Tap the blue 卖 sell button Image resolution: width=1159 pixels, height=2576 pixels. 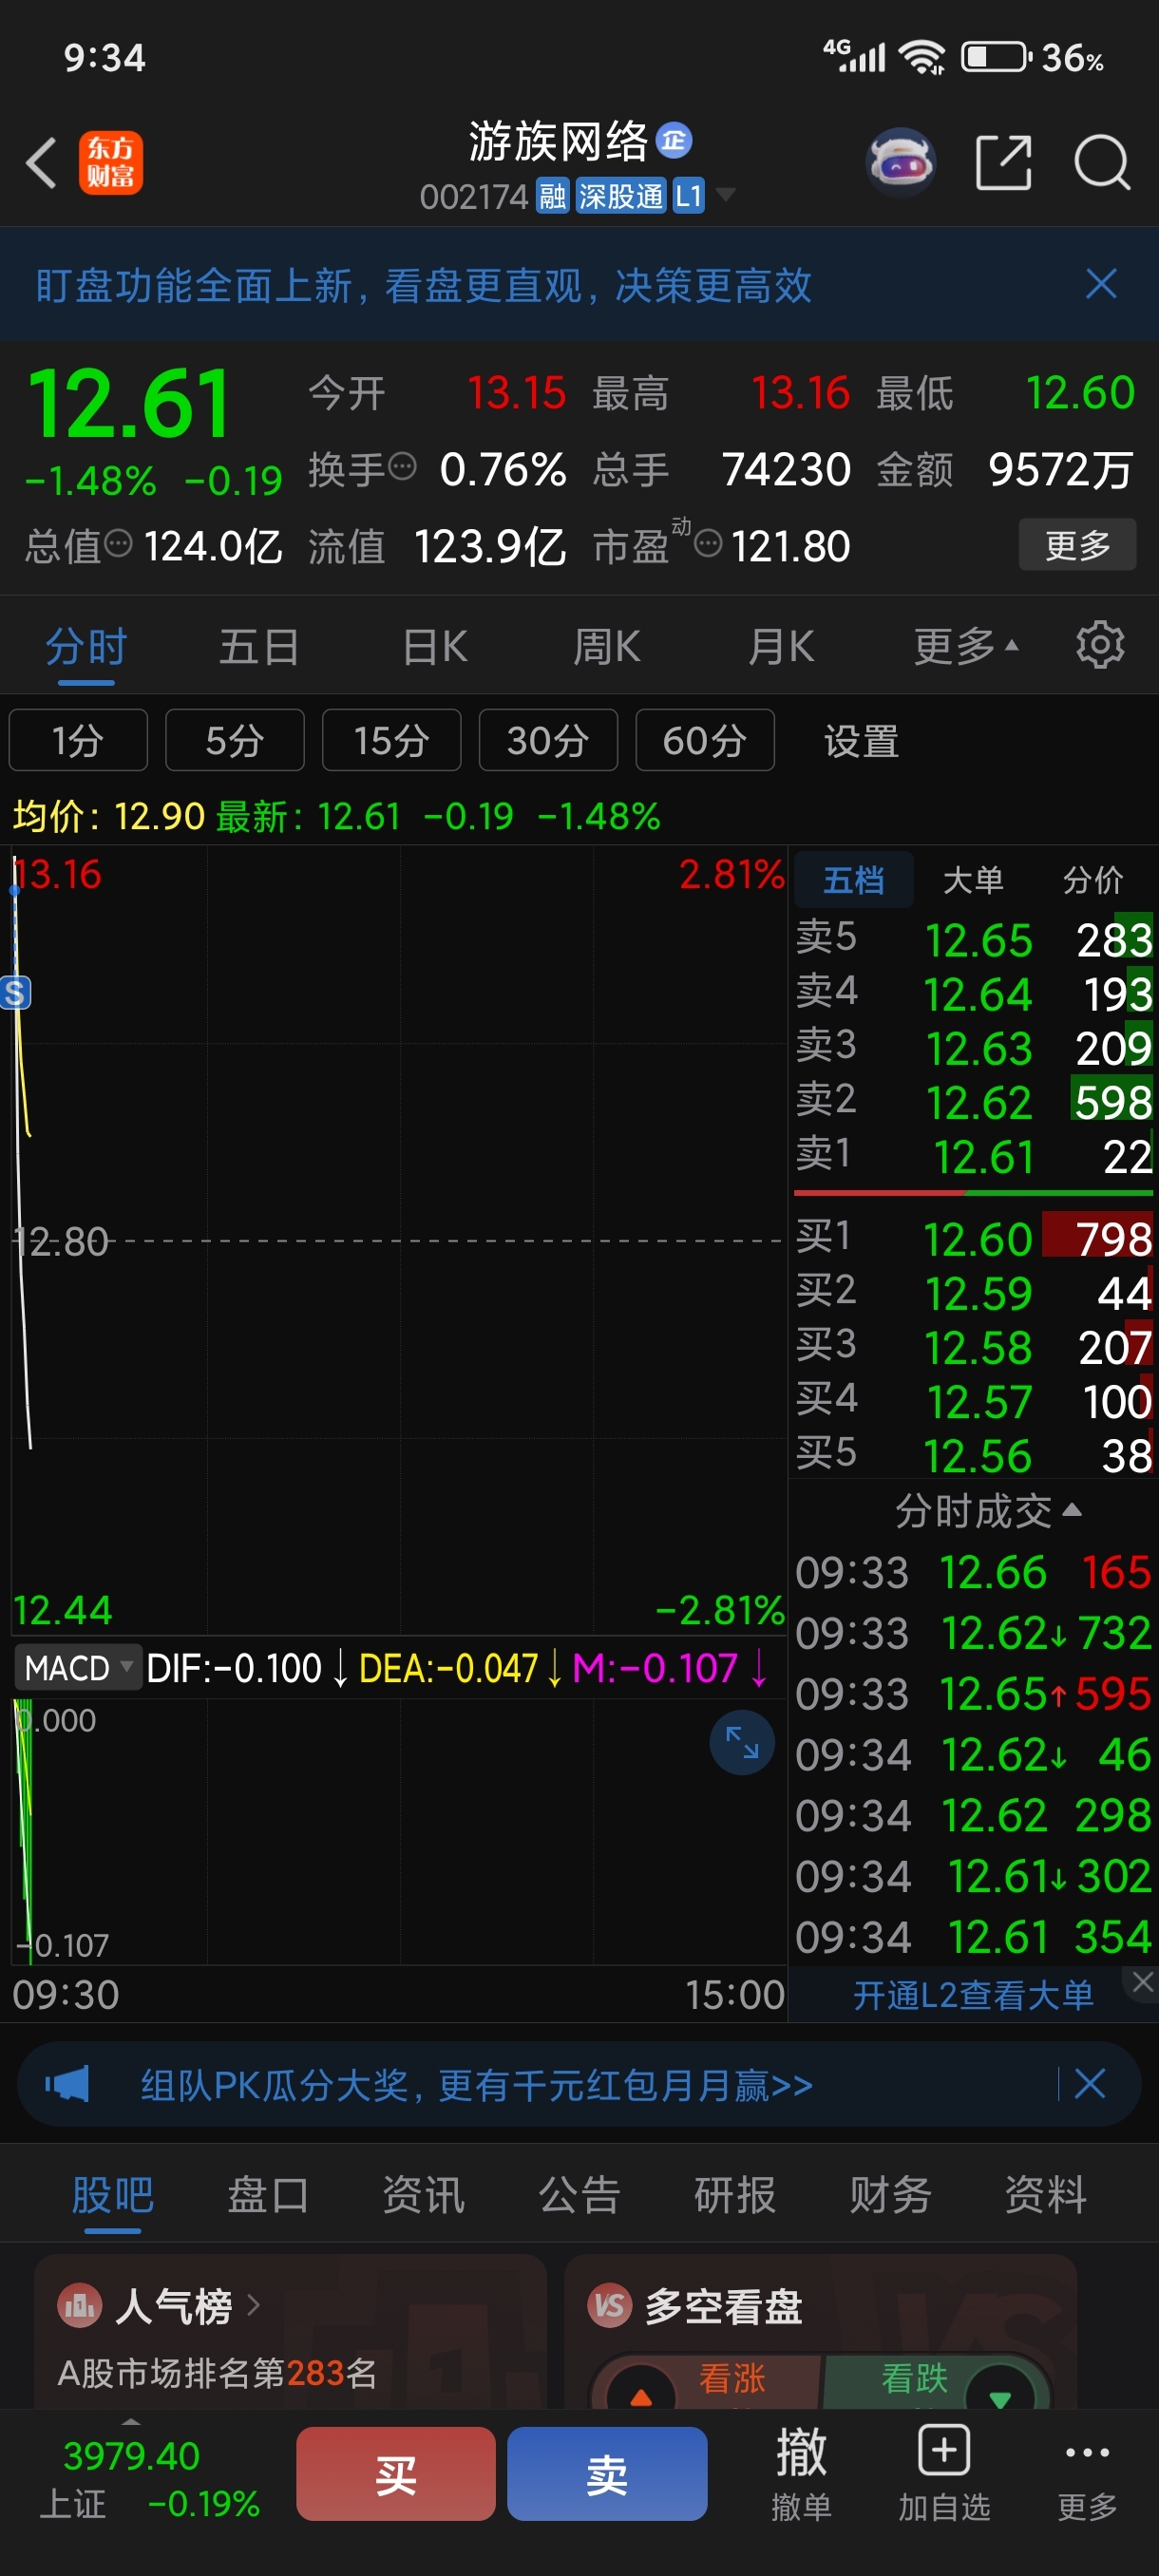(607, 2474)
